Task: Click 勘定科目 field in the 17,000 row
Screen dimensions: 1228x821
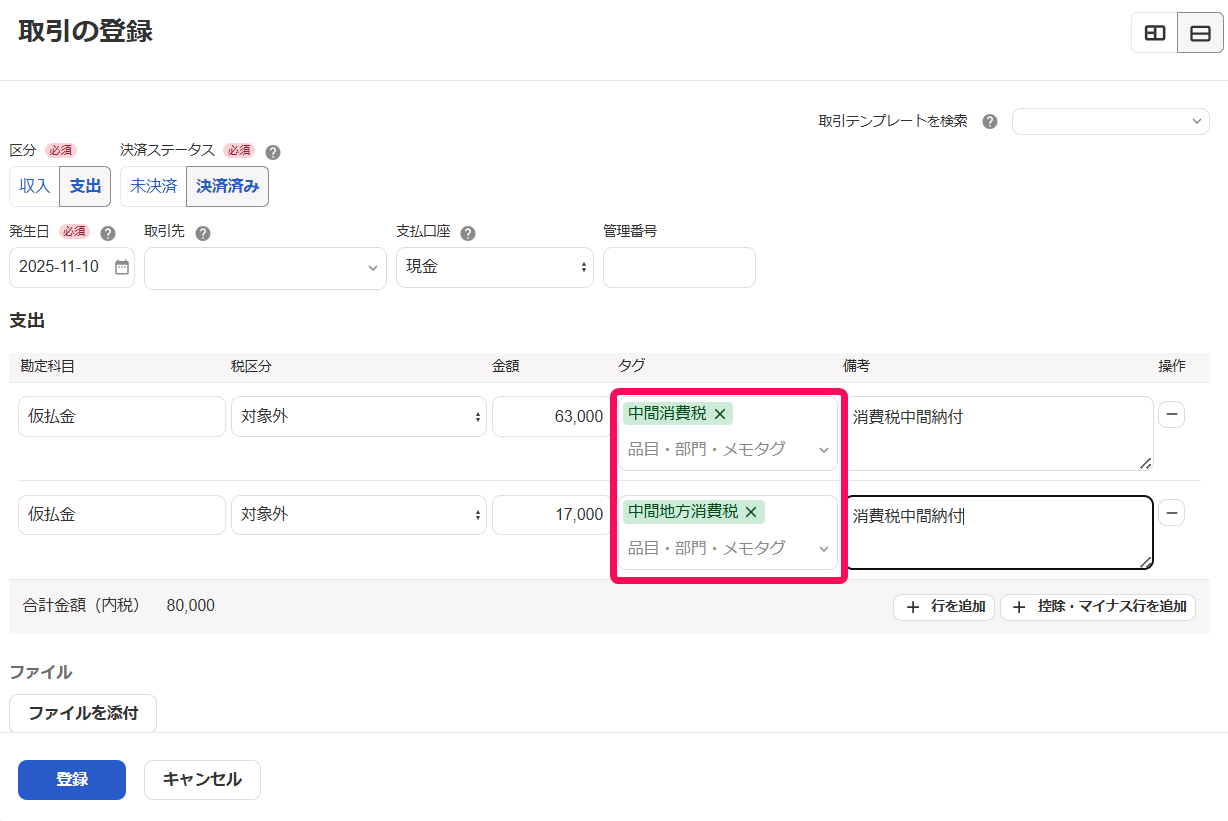Action: pos(122,514)
